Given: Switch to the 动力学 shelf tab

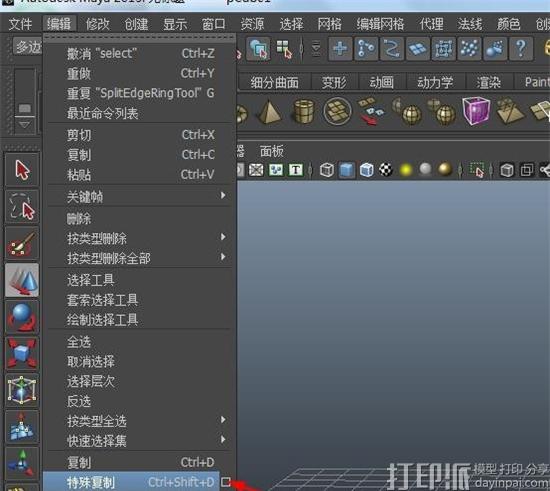Looking at the screenshot, I should pyautogui.click(x=435, y=82).
